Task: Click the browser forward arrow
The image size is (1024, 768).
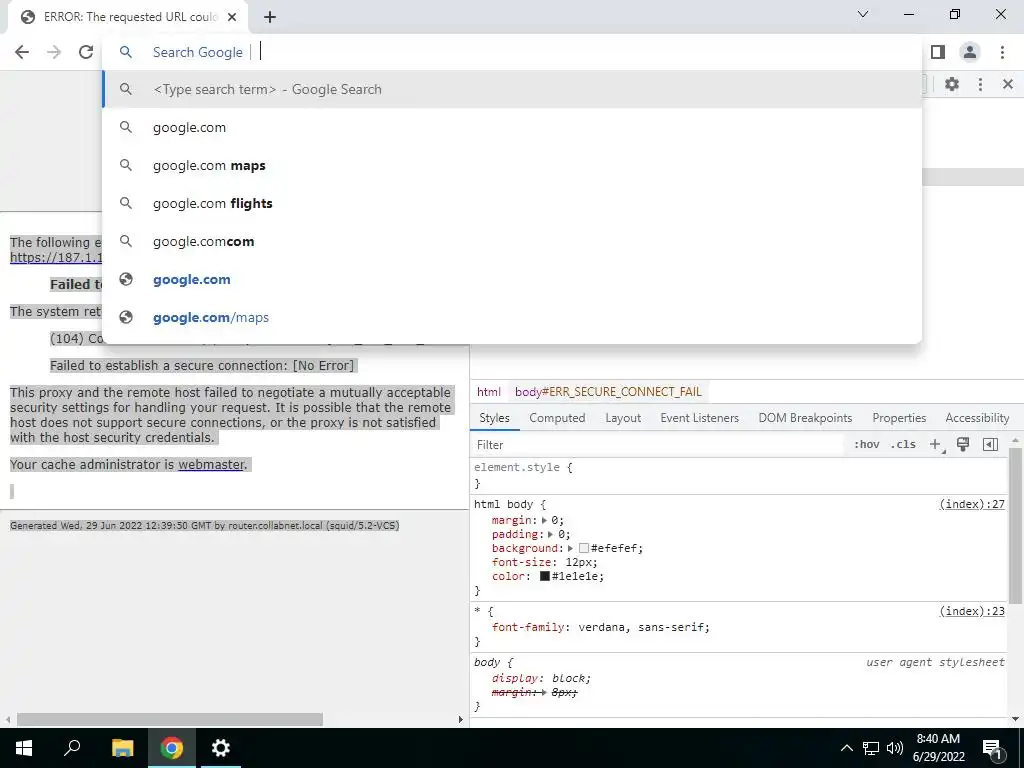Action: (54, 52)
